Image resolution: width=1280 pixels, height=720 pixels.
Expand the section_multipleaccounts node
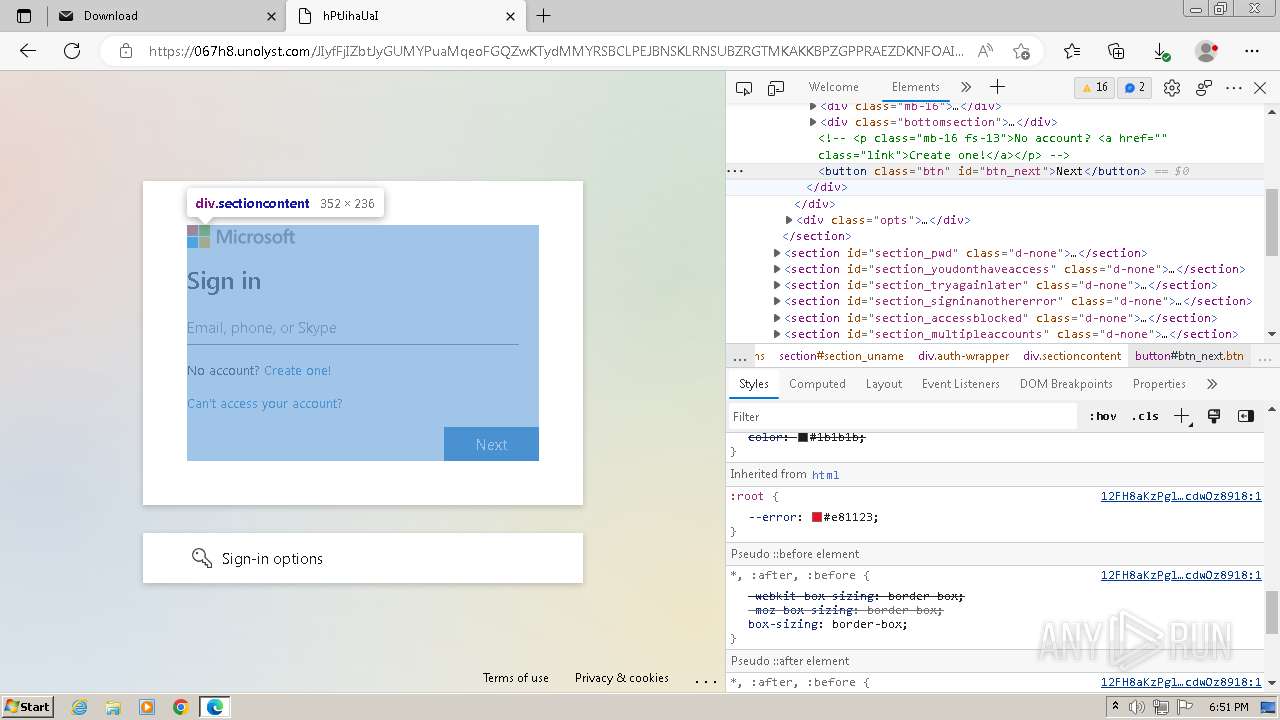[777, 334]
